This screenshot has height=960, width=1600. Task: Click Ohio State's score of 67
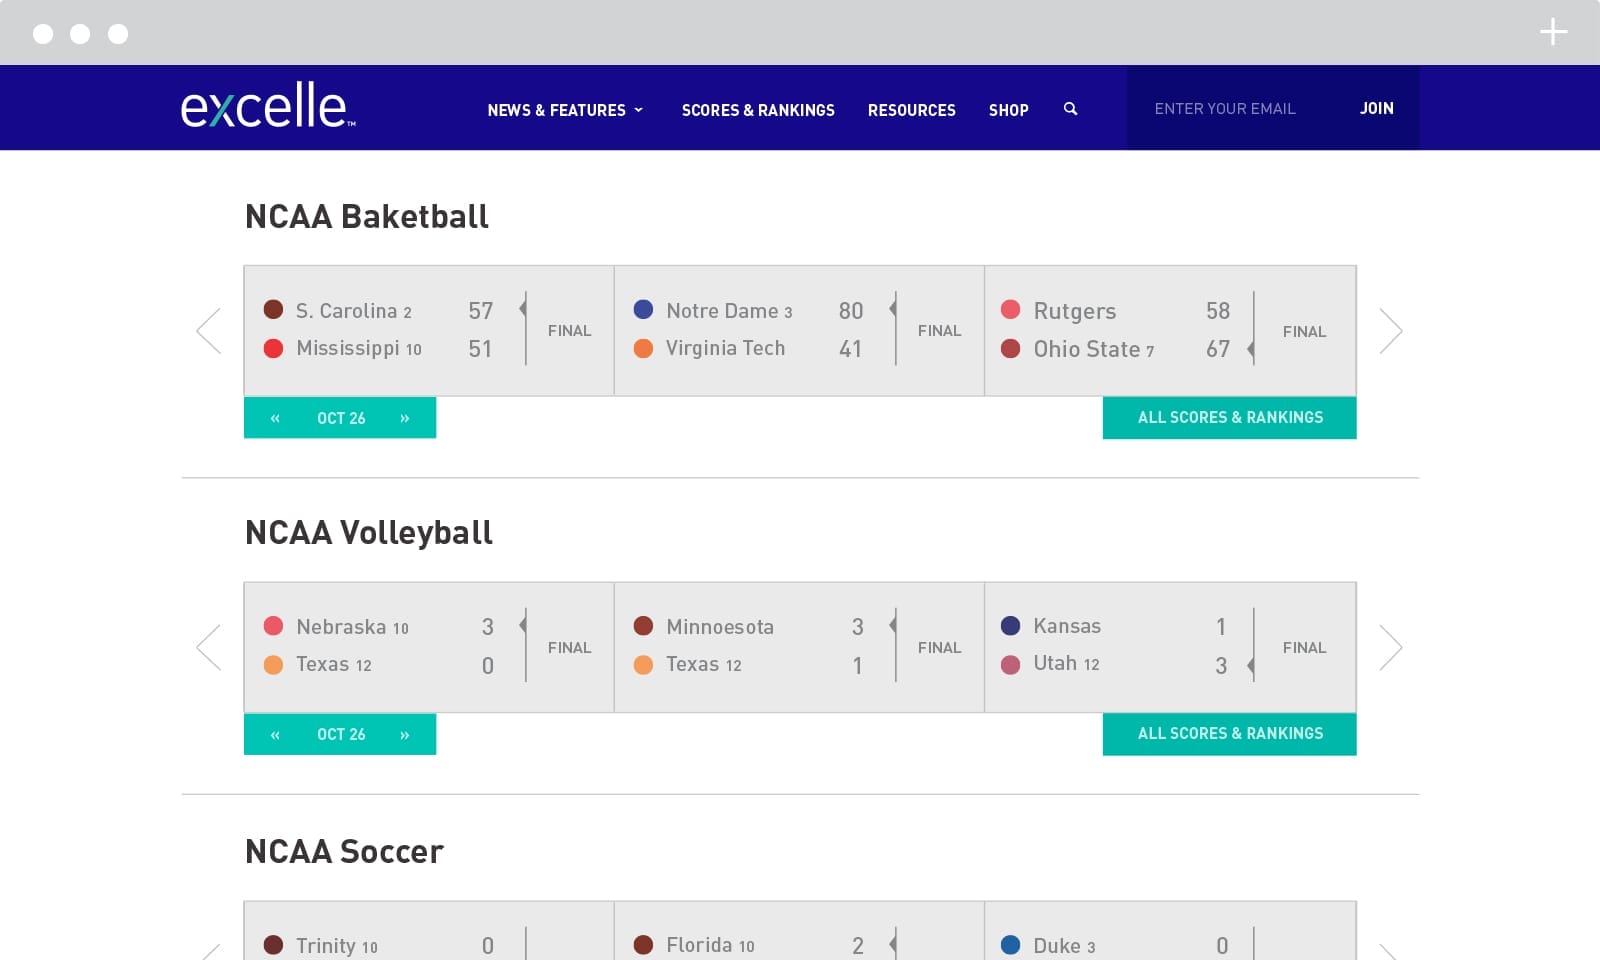(1218, 349)
